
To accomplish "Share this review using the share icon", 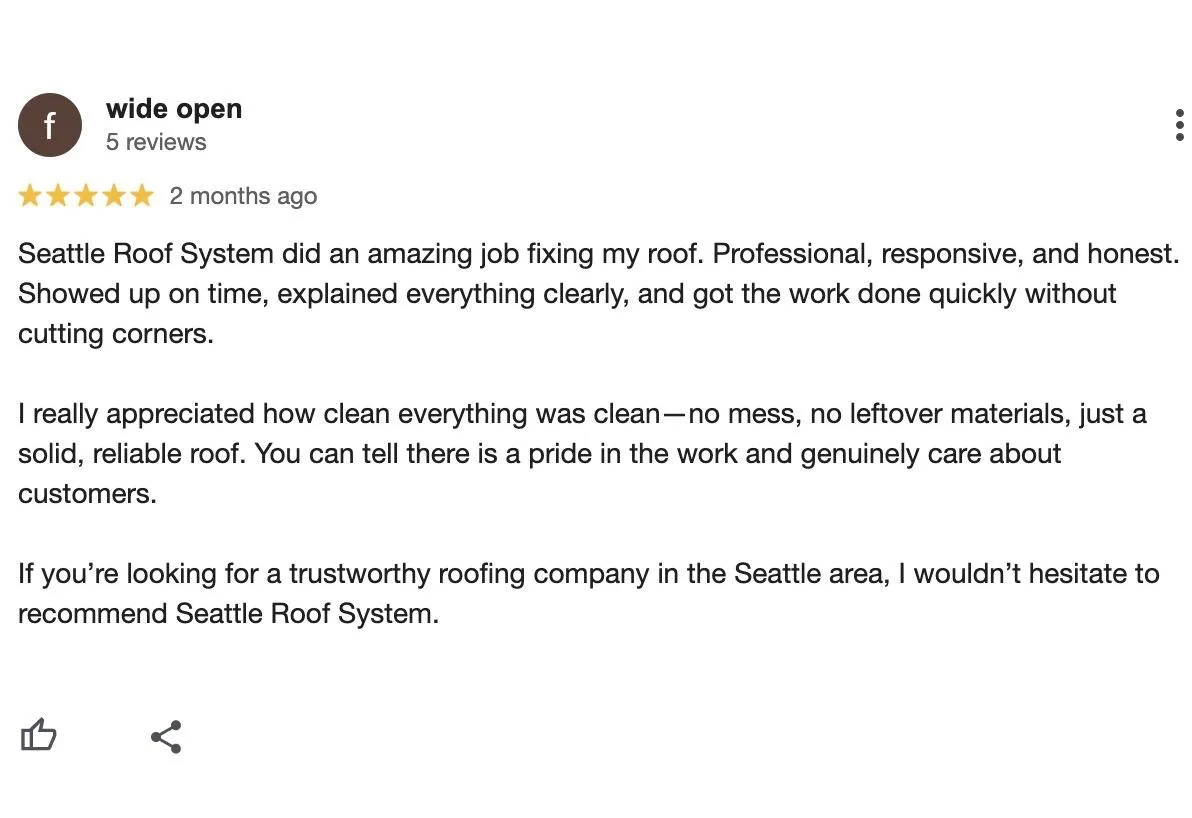I will click(166, 737).
